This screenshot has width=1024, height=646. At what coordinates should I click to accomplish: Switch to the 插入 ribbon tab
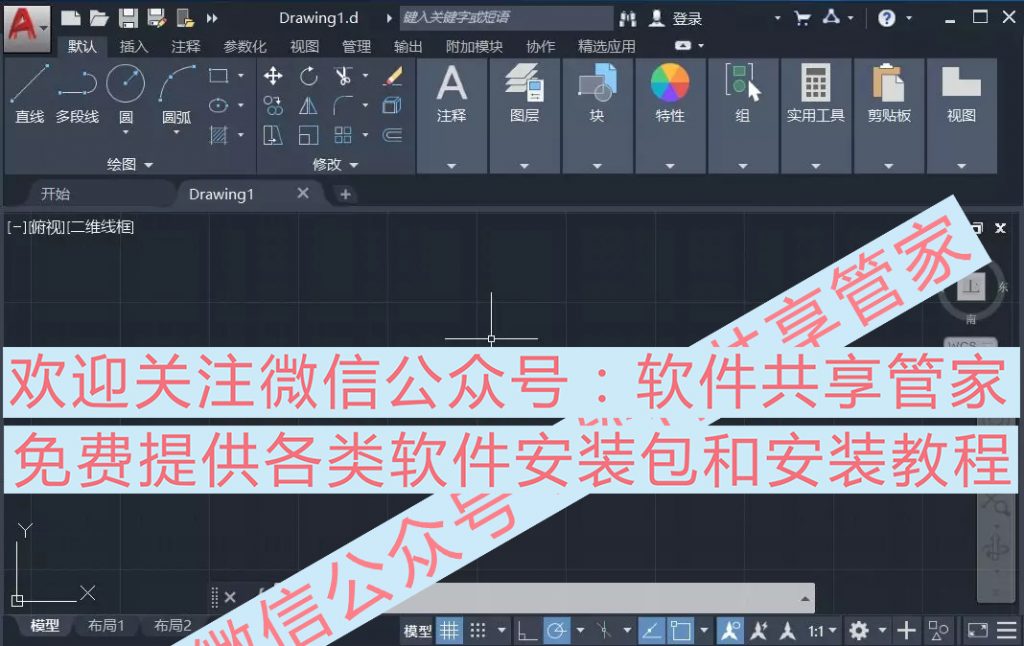click(x=133, y=46)
